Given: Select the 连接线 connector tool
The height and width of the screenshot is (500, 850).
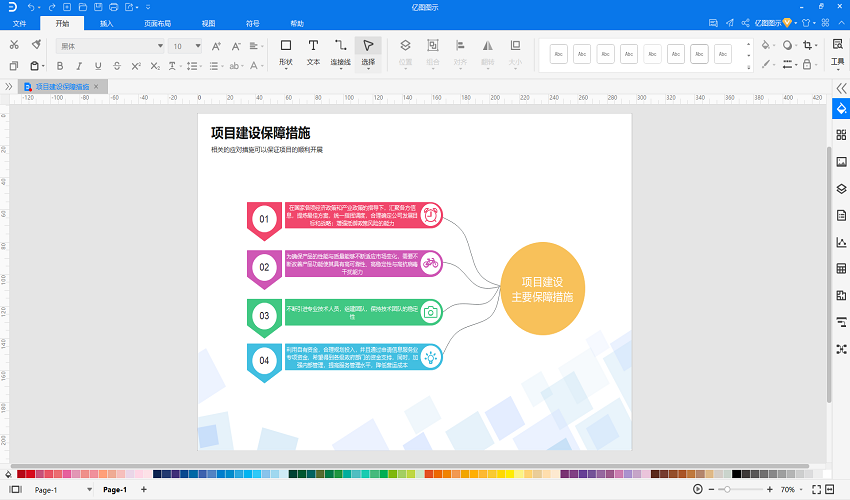Looking at the screenshot, I should (340, 53).
